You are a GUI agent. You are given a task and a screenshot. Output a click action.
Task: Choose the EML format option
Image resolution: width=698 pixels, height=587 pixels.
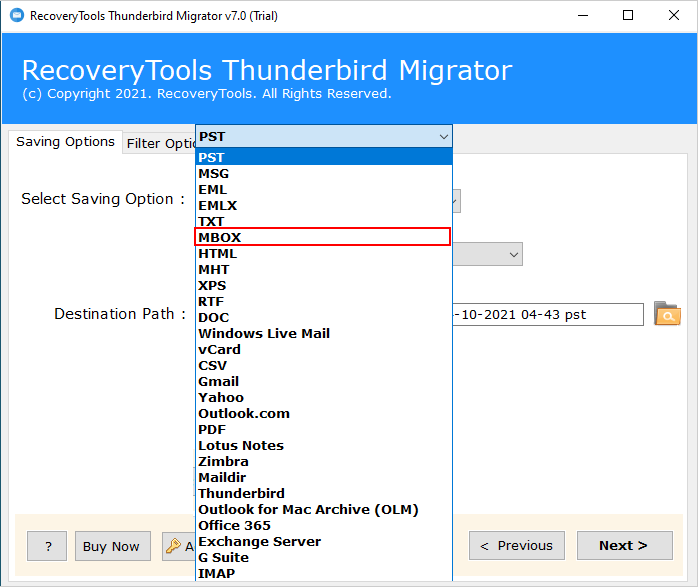click(x=324, y=190)
